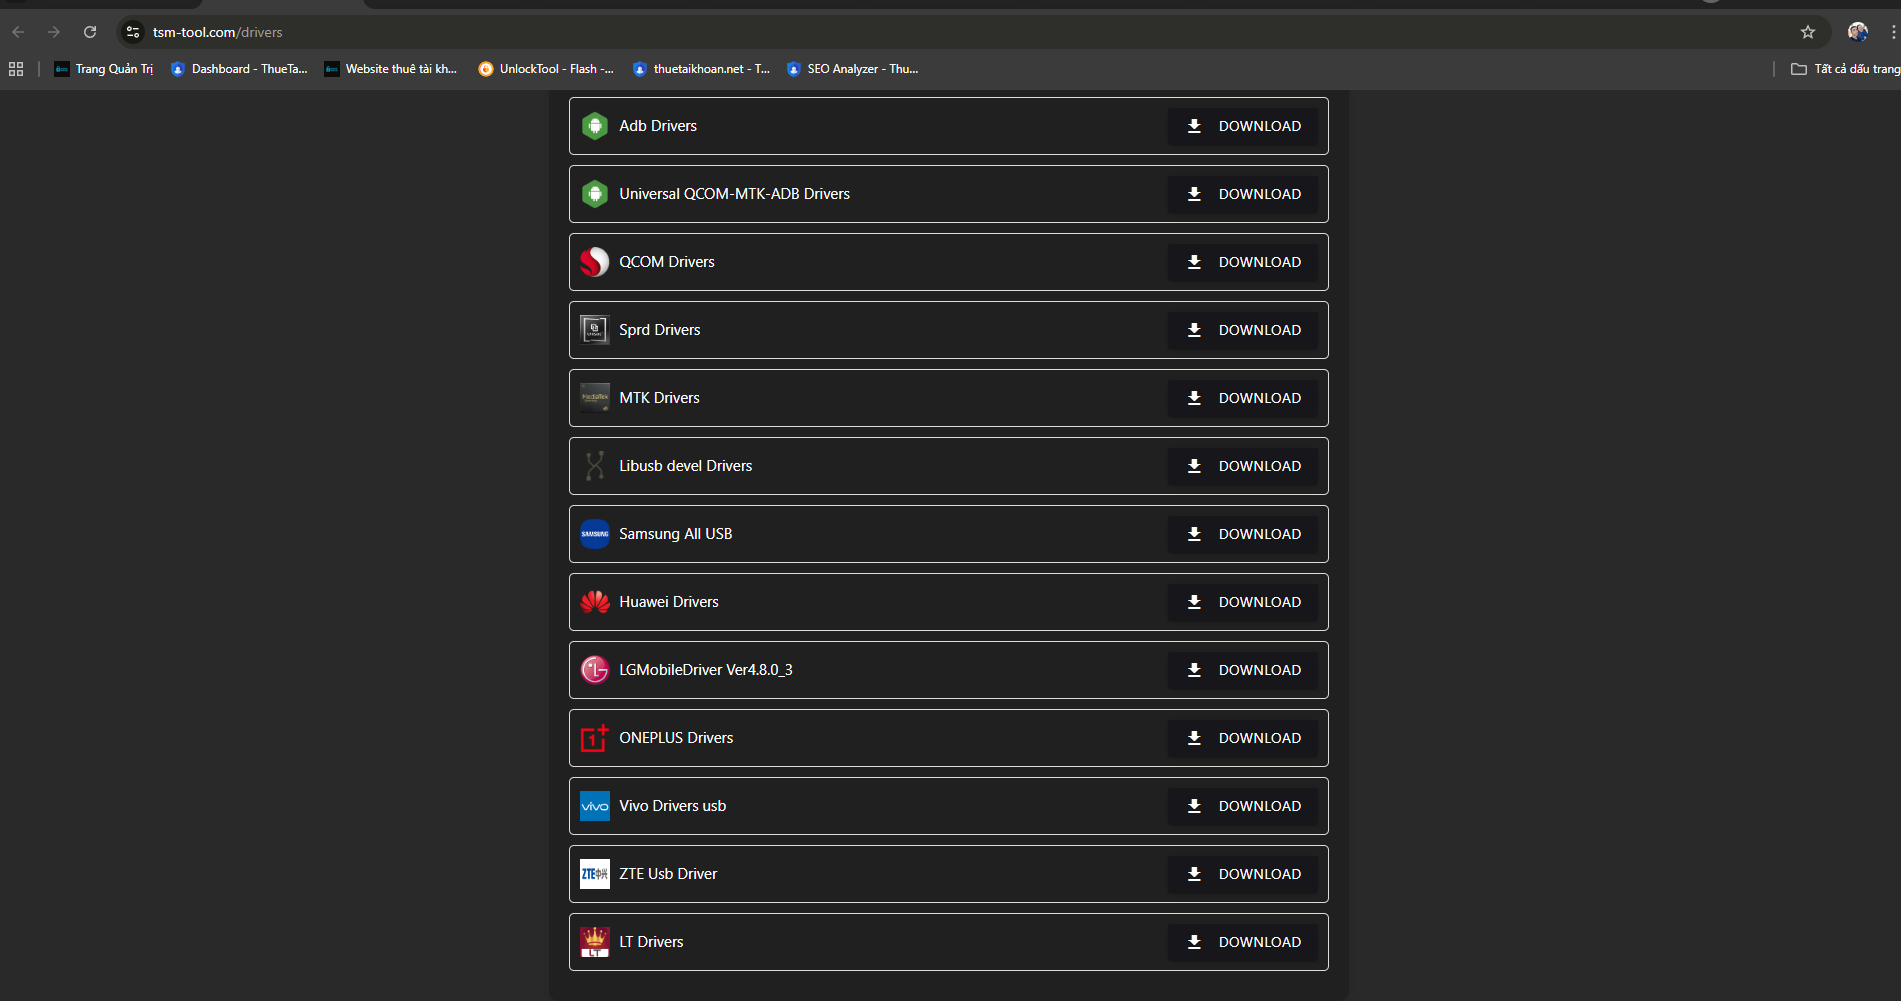Open the Dashboard - ThueTa... bookmark
1901x1001 pixels.
239,69
